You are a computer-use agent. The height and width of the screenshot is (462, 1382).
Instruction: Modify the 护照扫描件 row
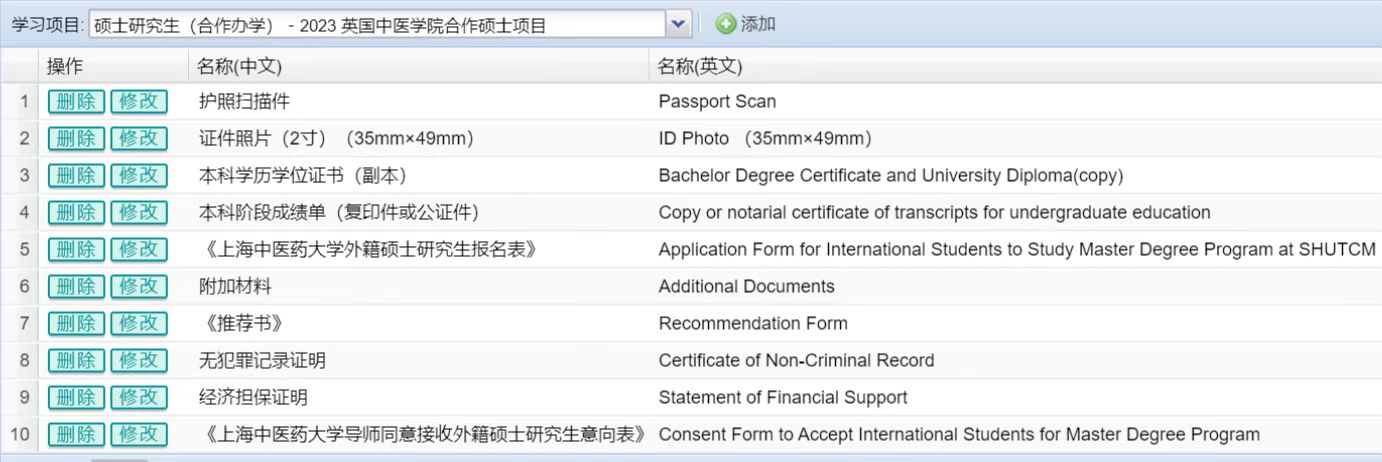click(138, 101)
